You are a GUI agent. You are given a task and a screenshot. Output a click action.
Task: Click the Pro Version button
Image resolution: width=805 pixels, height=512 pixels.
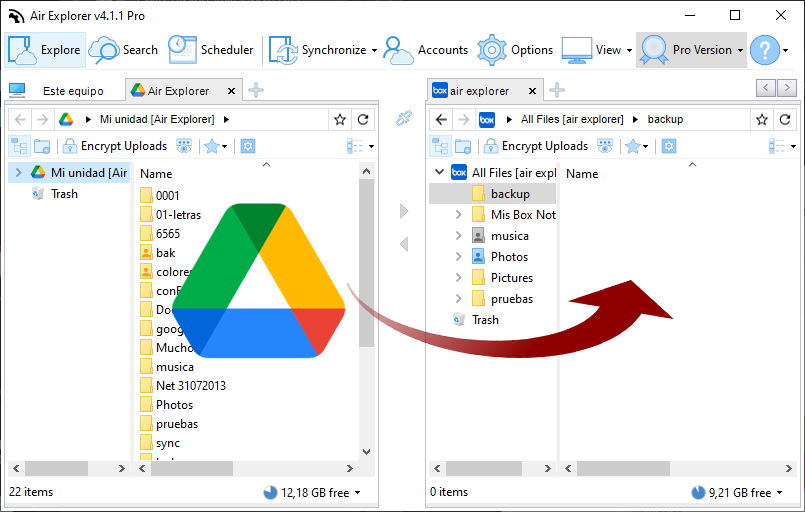tap(691, 50)
